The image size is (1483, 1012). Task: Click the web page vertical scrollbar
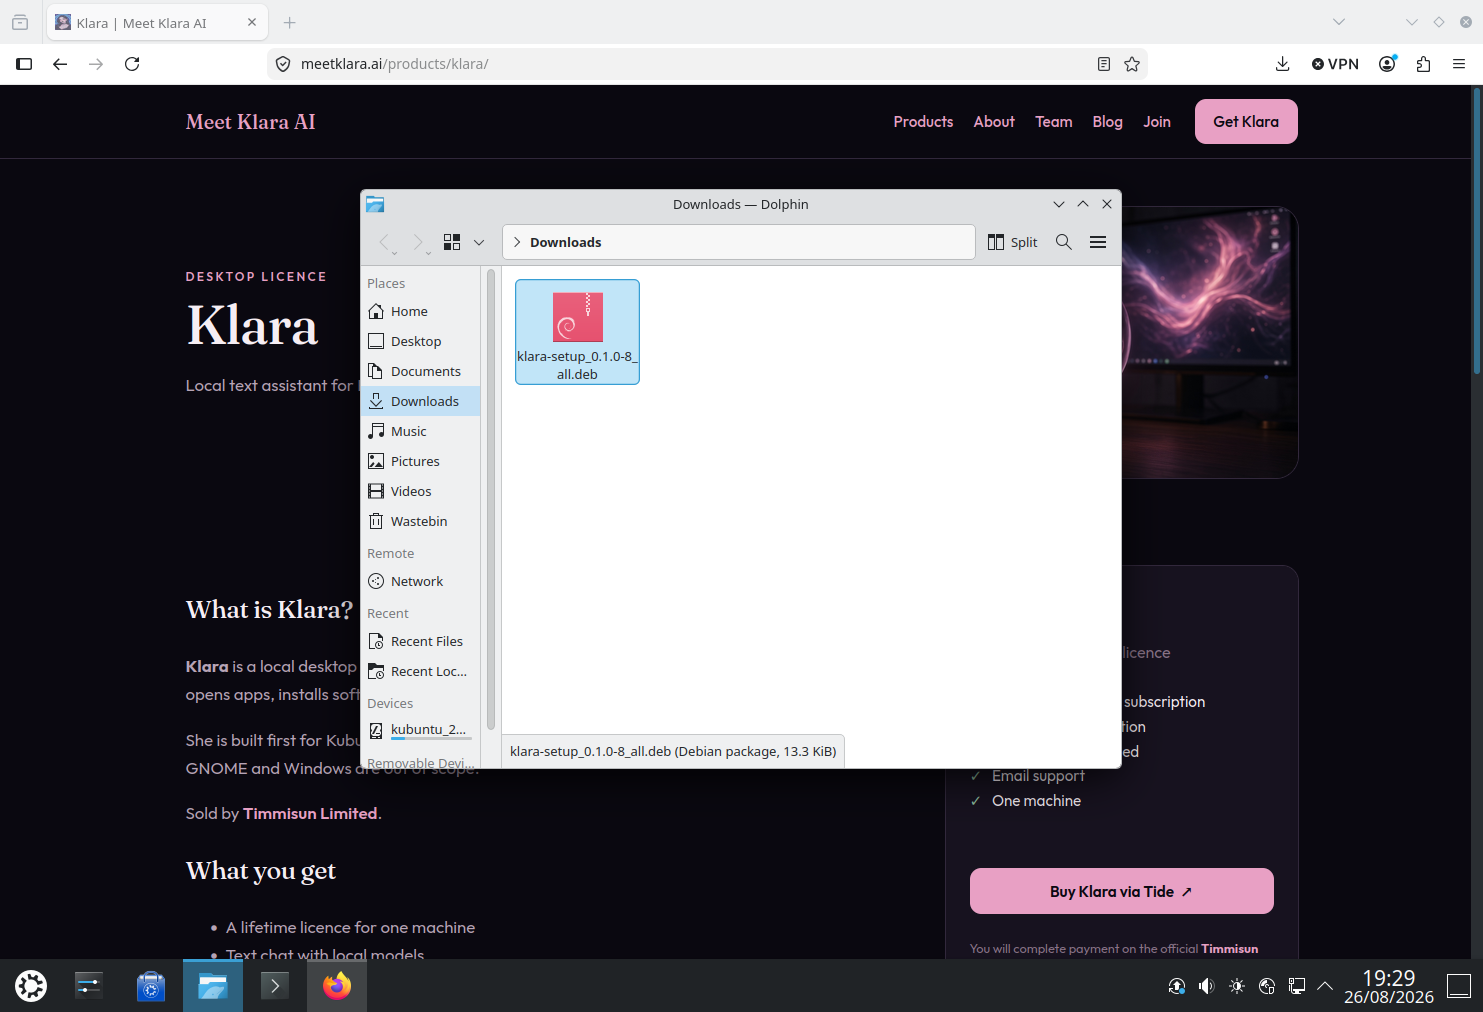point(1476,230)
